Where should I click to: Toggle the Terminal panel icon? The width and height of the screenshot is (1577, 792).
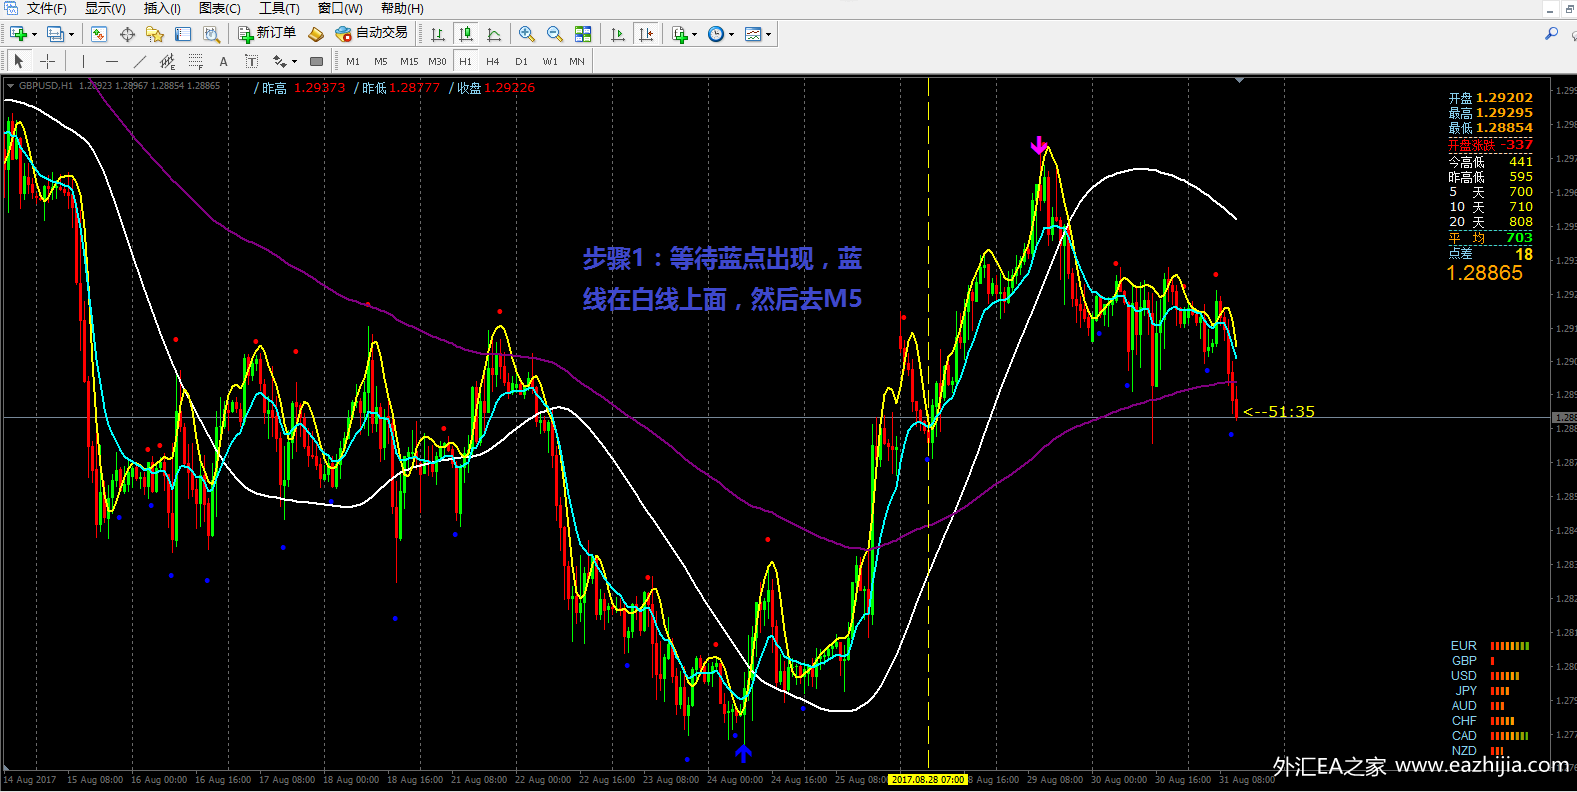[x=183, y=34]
